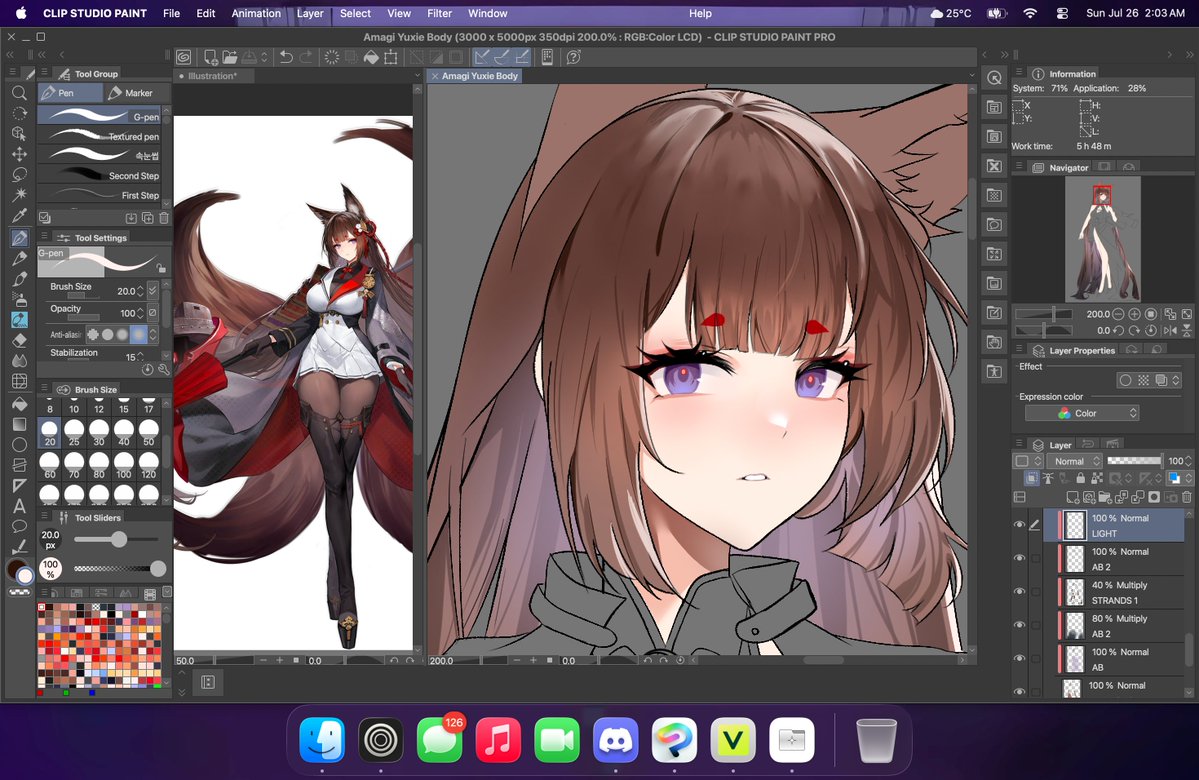The height and width of the screenshot is (780, 1199).
Task: Click navigator zoom in plus icon
Action: click(1134, 314)
